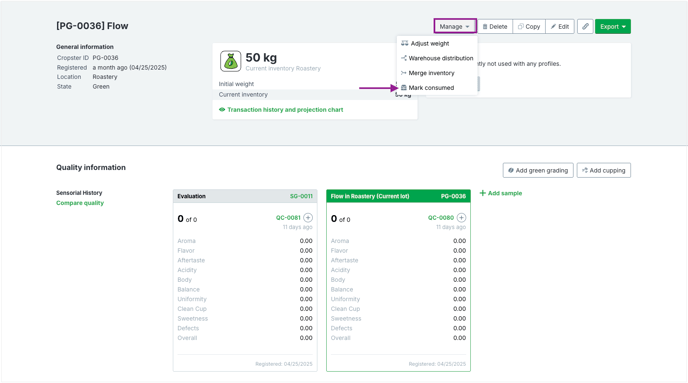
Task: Click the attachment paperclip icon
Action: click(585, 26)
